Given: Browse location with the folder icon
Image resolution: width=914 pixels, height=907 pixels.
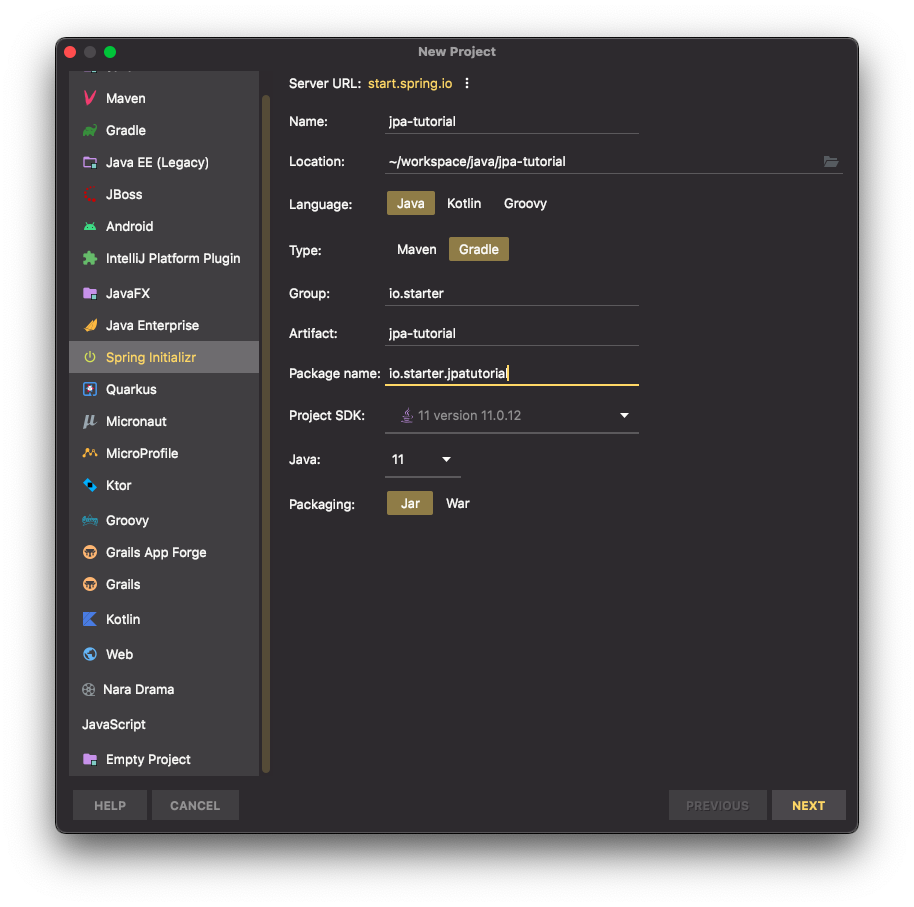Looking at the screenshot, I should pos(831,161).
